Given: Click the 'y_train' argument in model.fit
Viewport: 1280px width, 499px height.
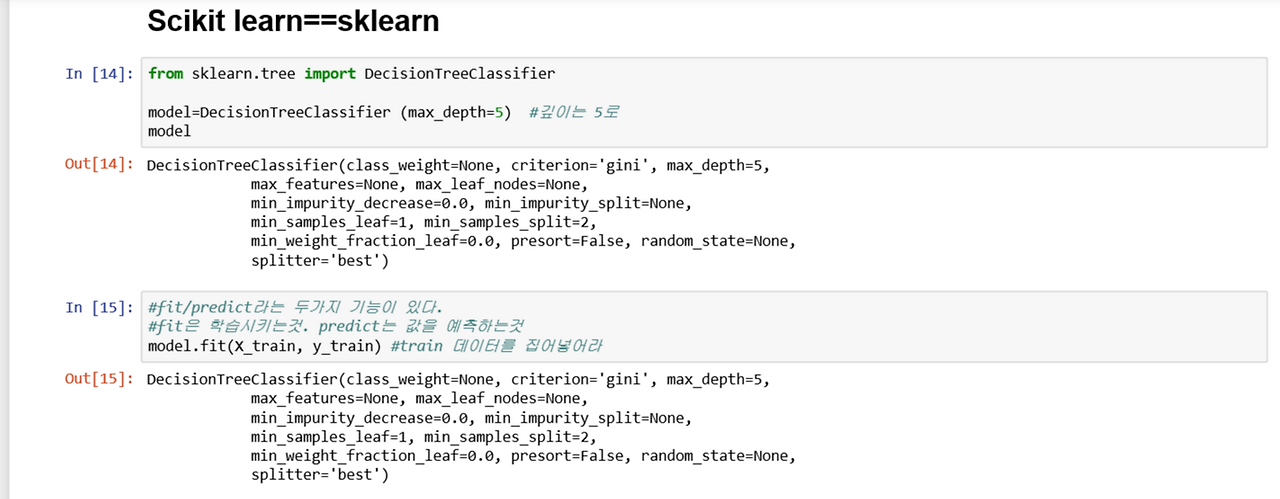Looking at the screenshot, I should click(340, 345).
